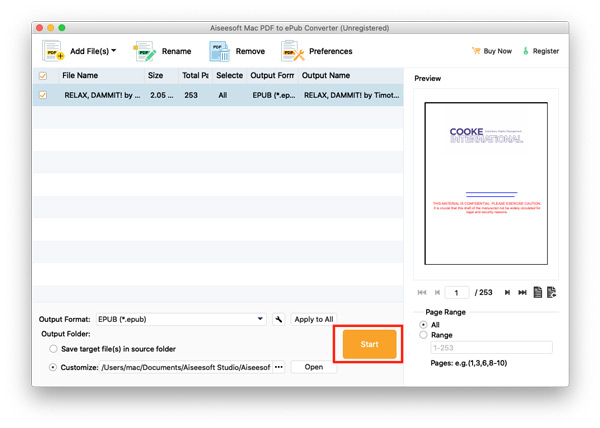Click the wrench output settings icon
The image size is (600, 428).
click(279, 319)
